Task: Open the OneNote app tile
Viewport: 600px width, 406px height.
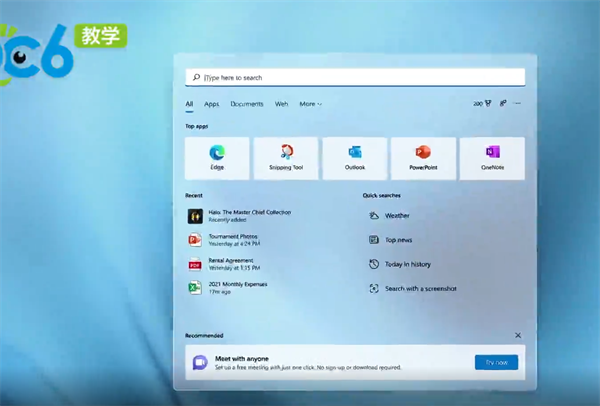Action: (x=491, y=158)
